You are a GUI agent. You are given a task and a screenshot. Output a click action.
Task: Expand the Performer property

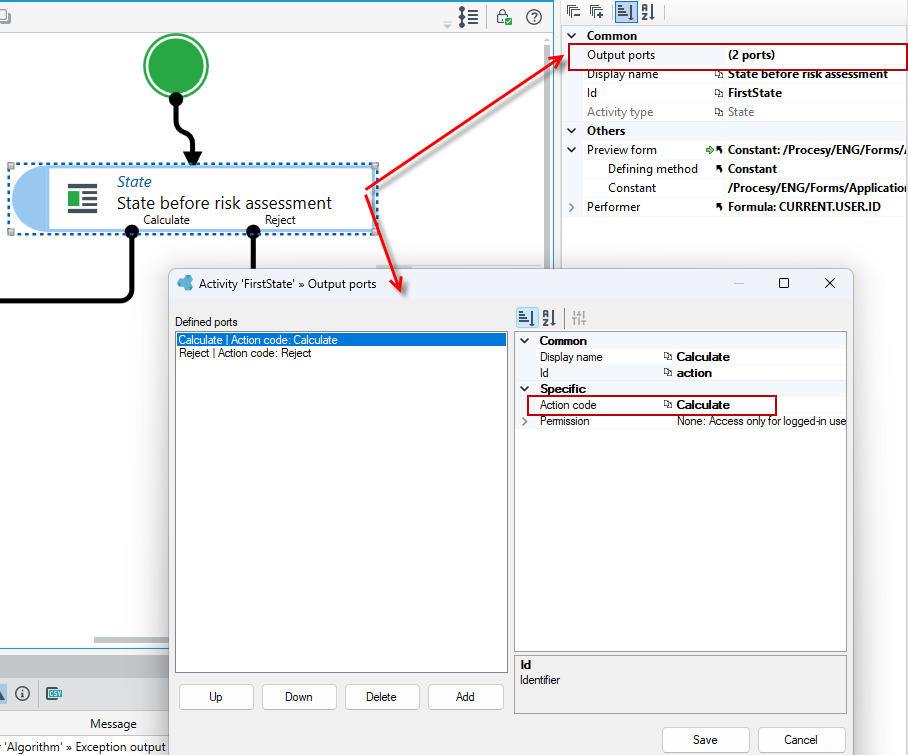572,207
